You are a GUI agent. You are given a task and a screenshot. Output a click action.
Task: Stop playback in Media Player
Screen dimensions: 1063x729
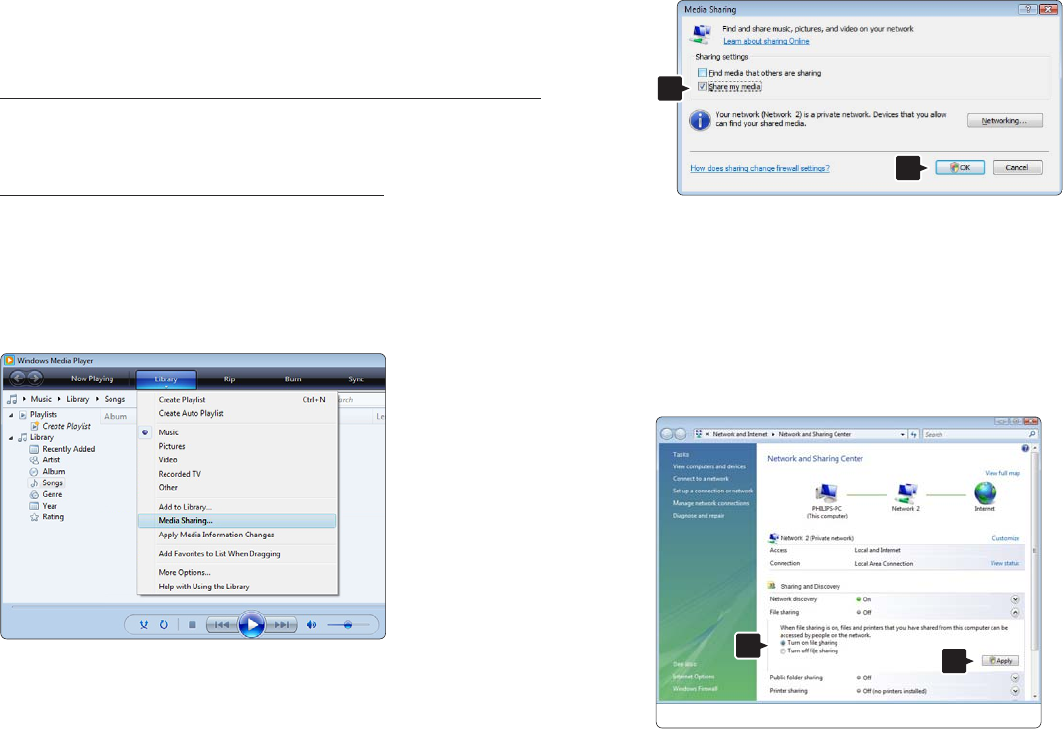192,625
